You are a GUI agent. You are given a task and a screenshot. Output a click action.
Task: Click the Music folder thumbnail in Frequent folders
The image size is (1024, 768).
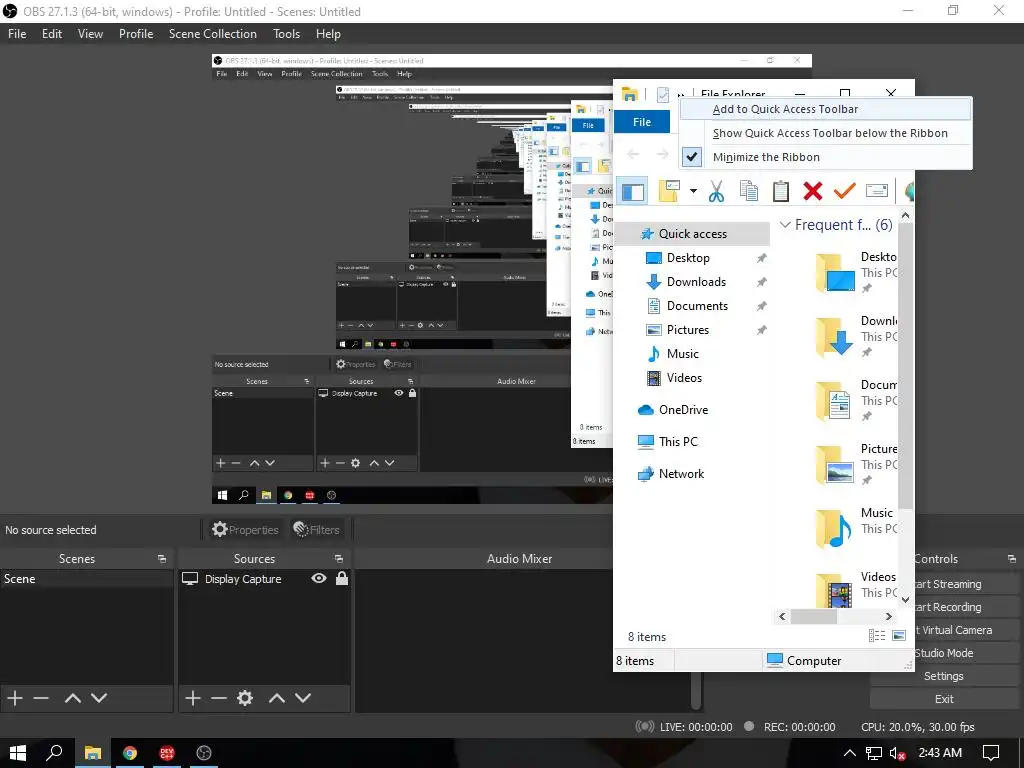[x=835, y=529]
